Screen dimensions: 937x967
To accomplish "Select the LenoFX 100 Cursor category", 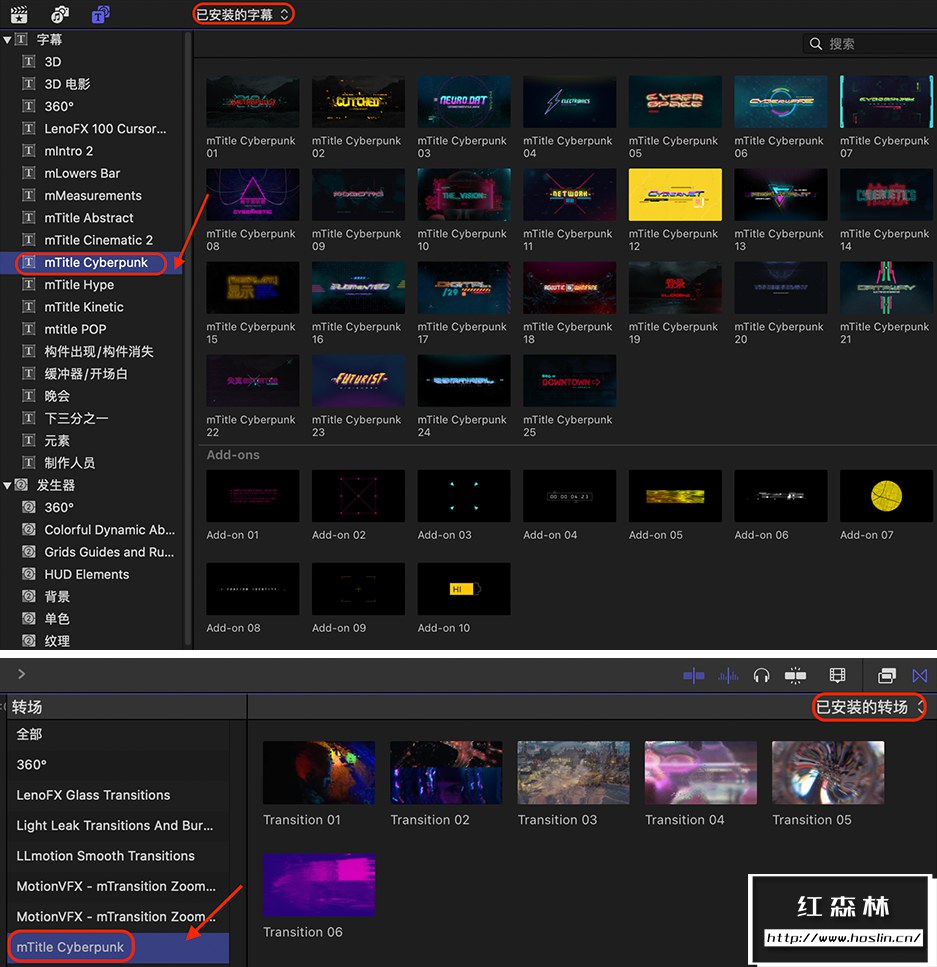I will pyautogui.click(x=105, y=129).
